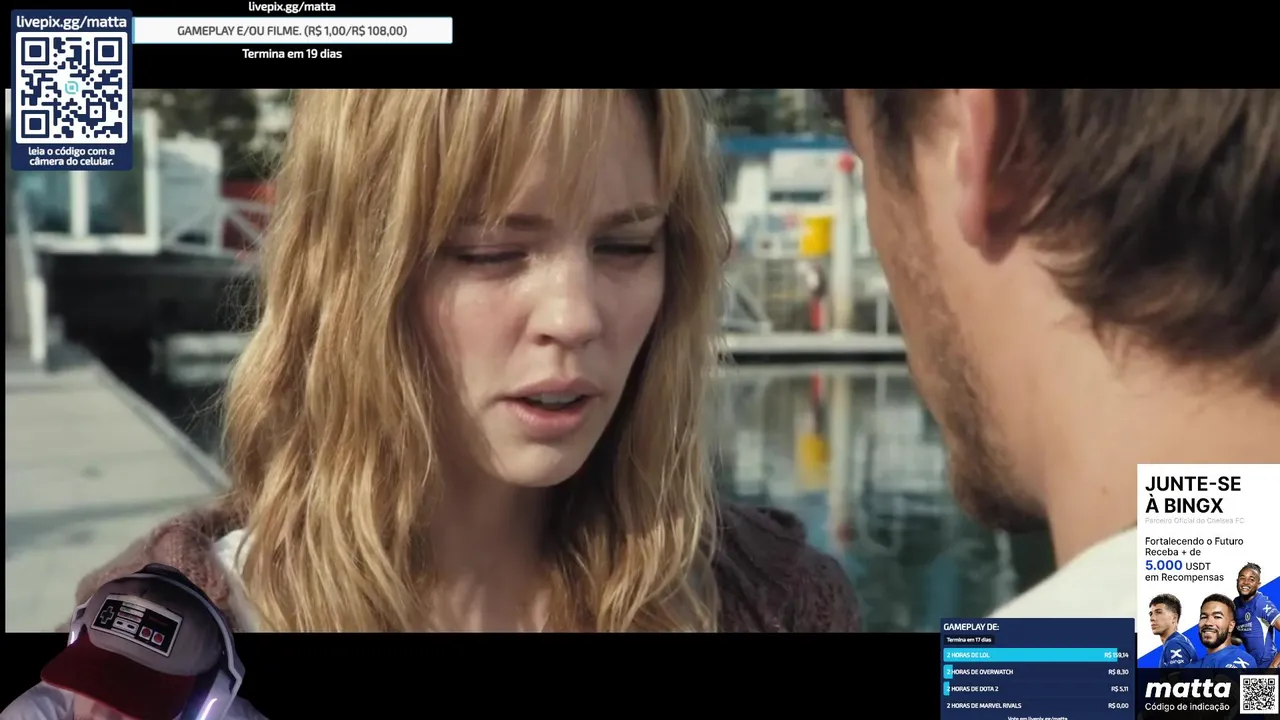Screen dimensions: 1280x720
Task: Click livepix.gg/matta text above goal bar
Action: [x=292, y=7]
